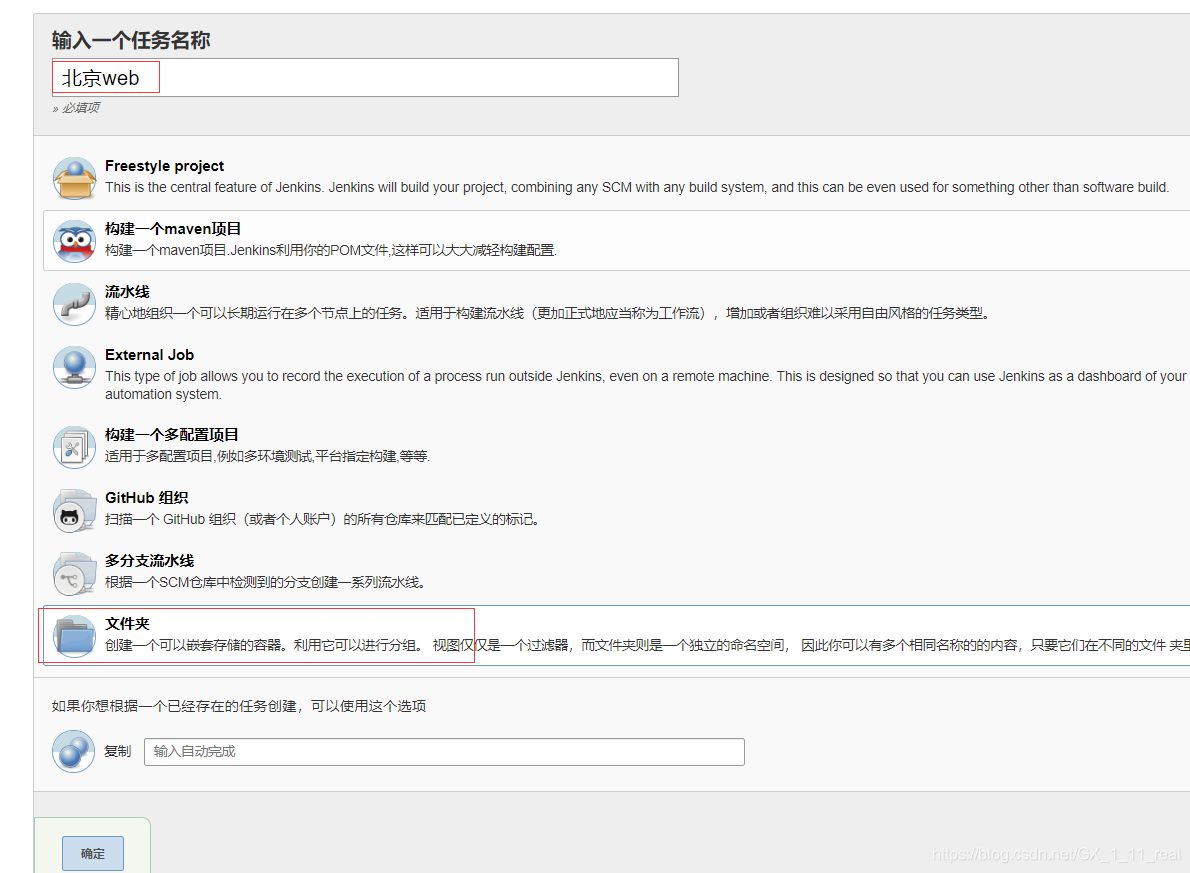Image resolution: width=1190 pixels, height=873 pixels.
Task: Pick the 构建一个多配置项目 title
Action: pos(172,435)
